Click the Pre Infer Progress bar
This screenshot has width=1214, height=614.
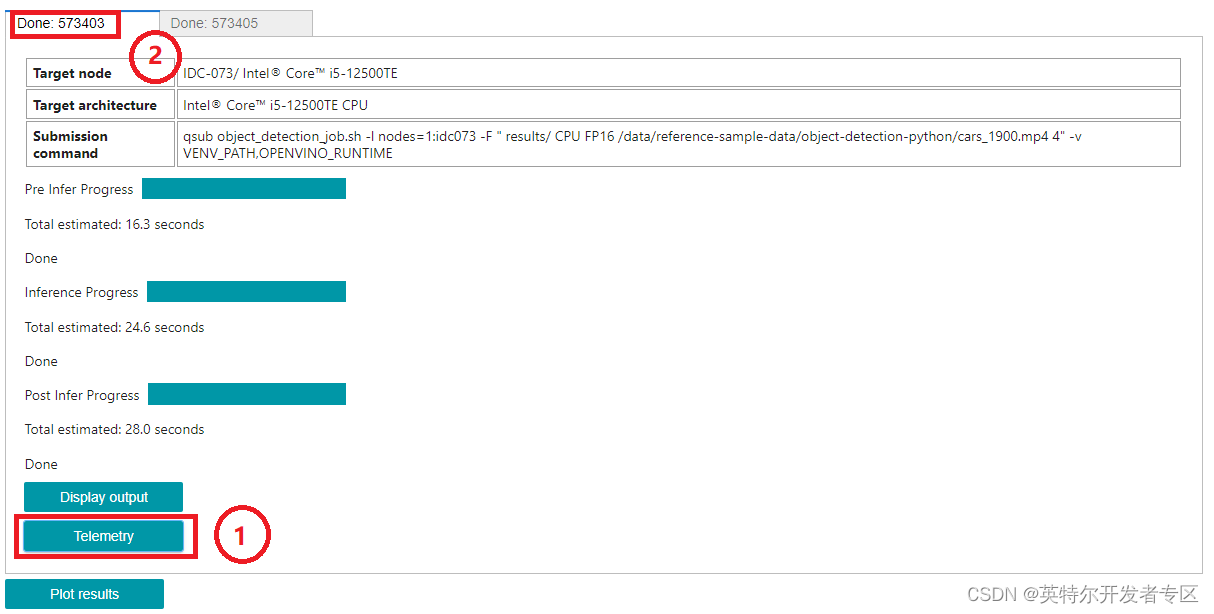[x=244, y=188]
